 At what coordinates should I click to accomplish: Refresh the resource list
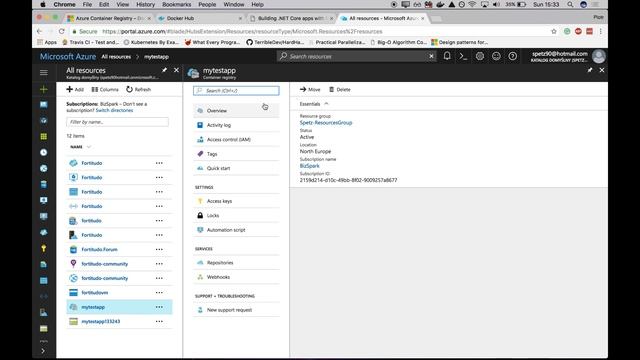(x=138, y=89)
